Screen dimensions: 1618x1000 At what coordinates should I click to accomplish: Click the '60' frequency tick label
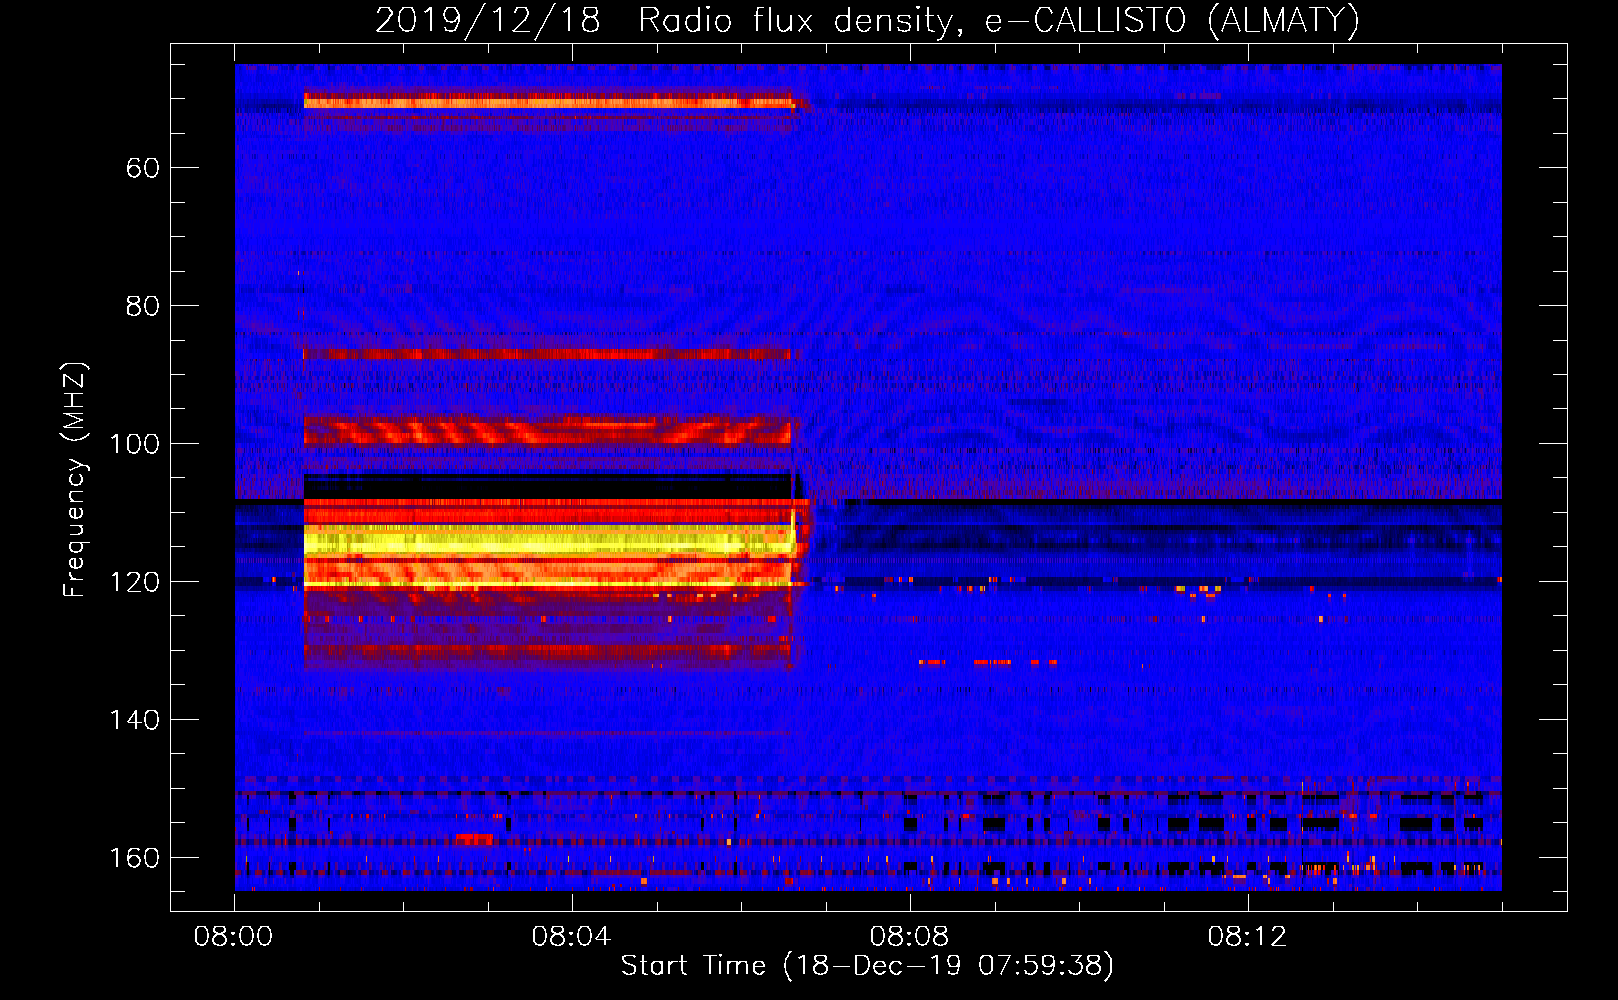click(143, 168)
